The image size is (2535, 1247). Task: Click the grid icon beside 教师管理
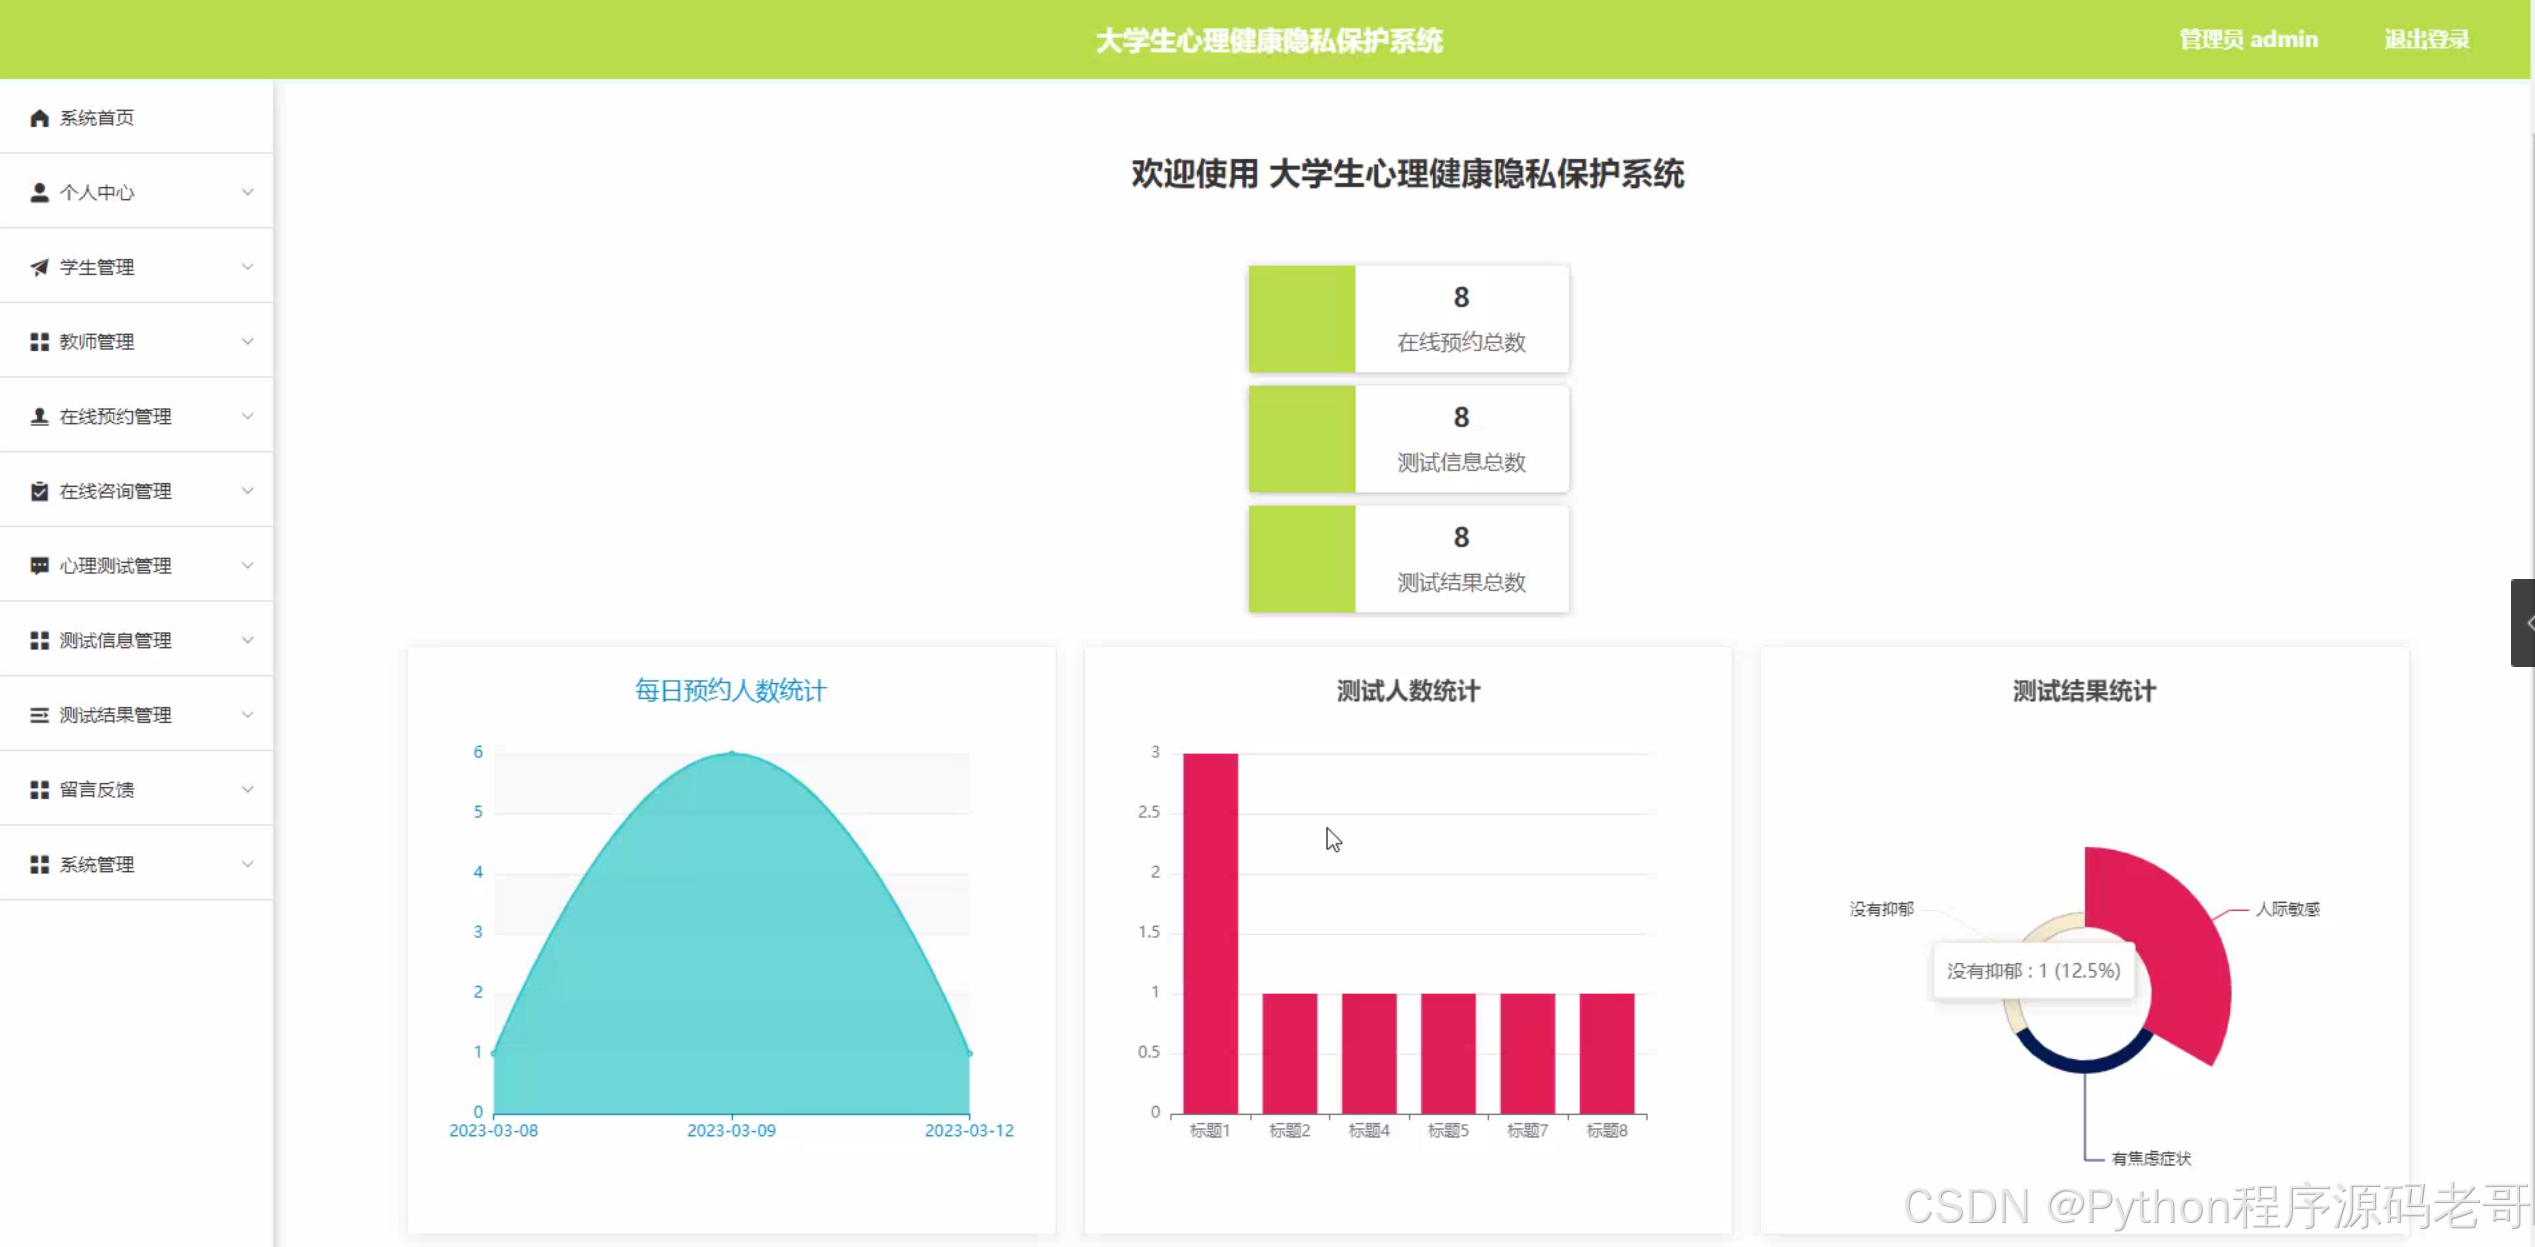tap(39, 342)
